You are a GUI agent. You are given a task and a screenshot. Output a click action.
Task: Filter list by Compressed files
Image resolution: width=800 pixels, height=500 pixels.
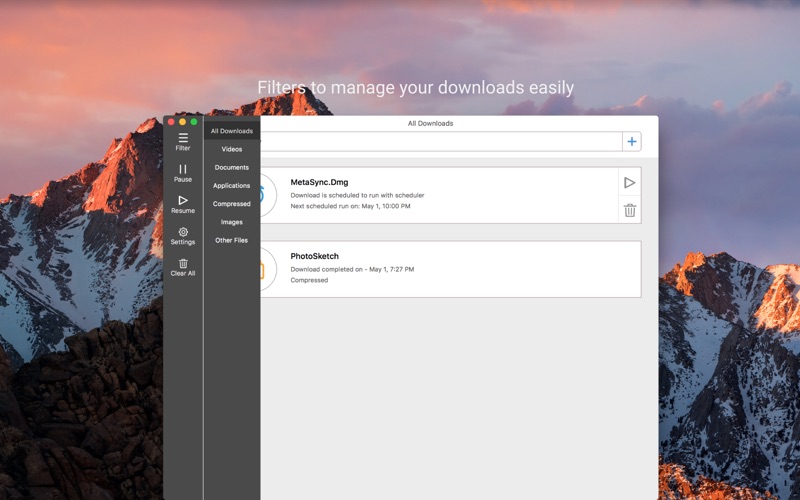coord(231,204)
